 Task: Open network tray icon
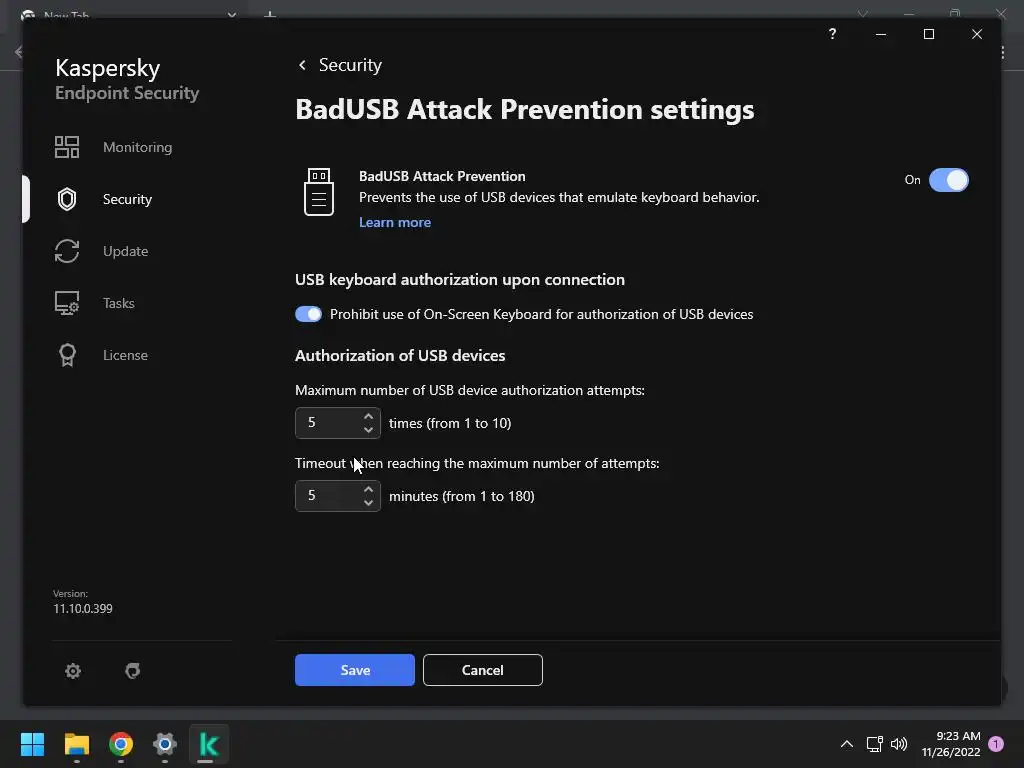(874, 744)
